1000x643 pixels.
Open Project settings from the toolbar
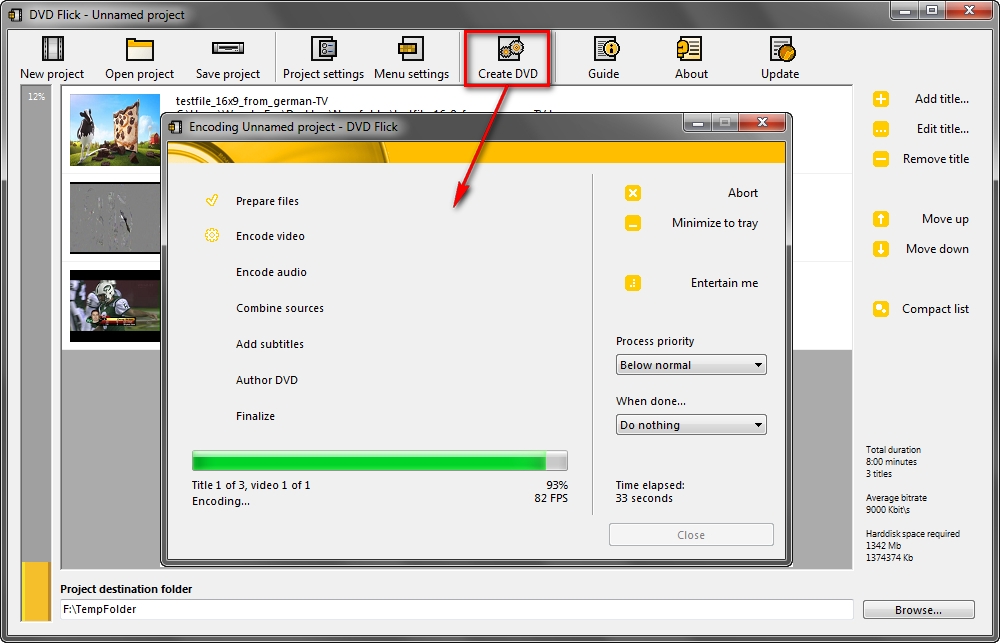coord(323,57)
